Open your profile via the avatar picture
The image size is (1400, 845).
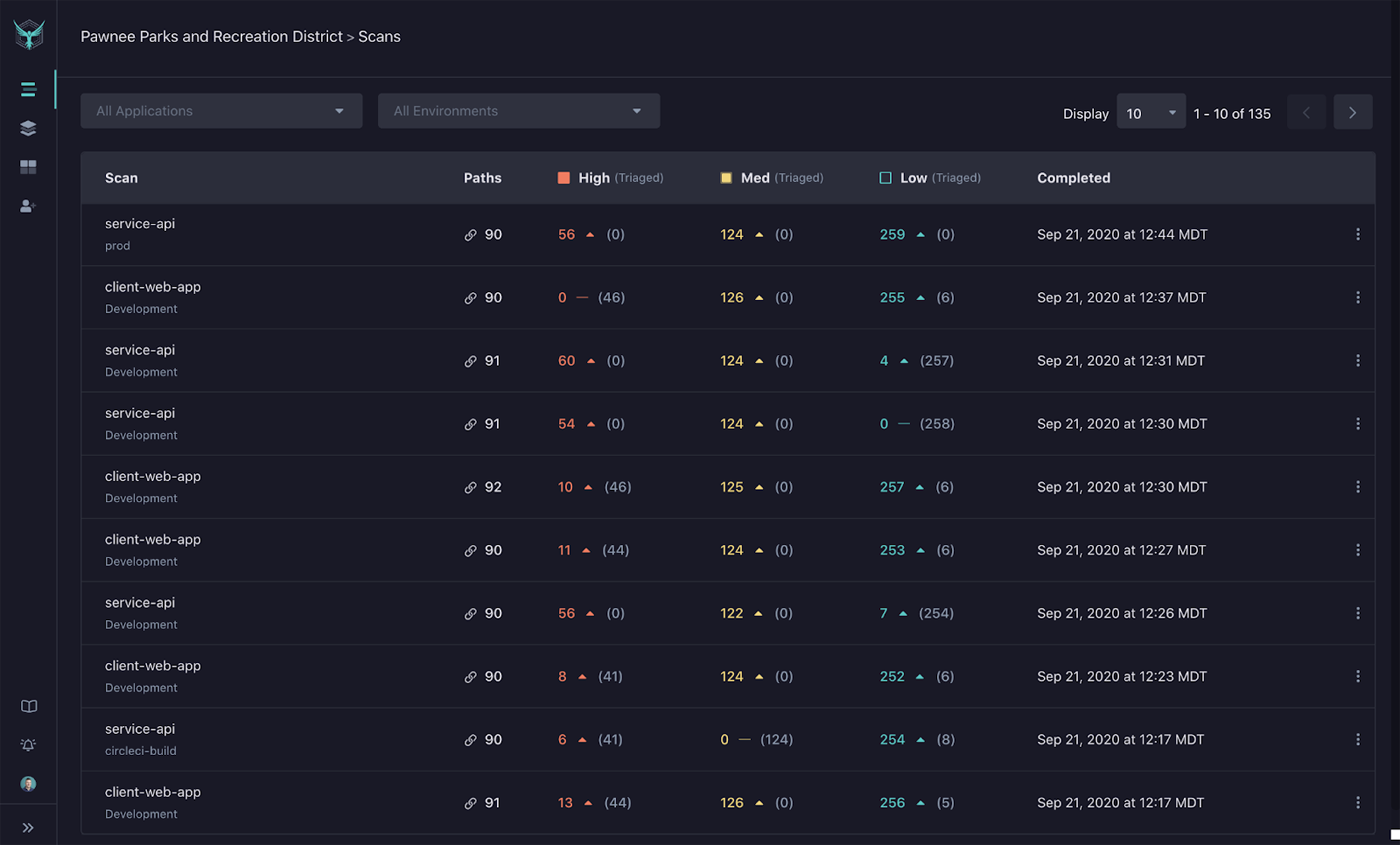pyautogui.click(x=29, y=784)
